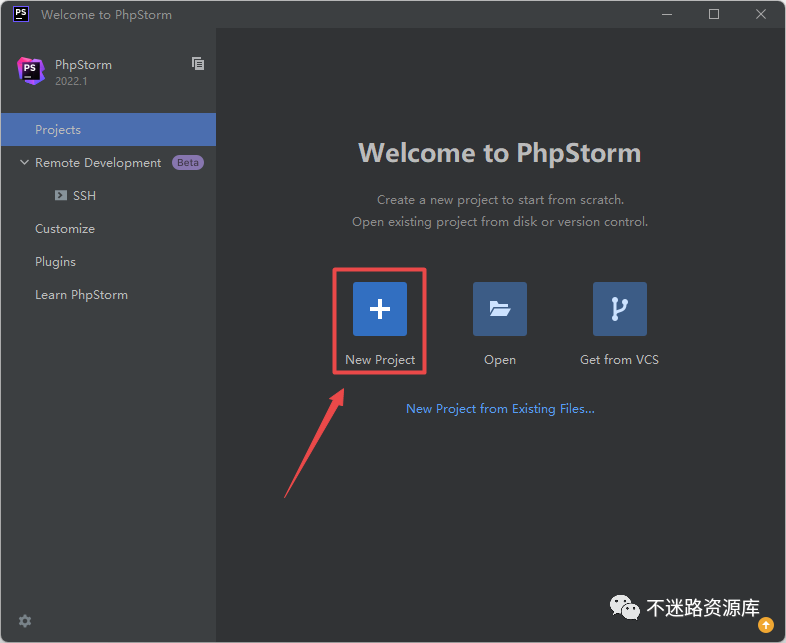This screenshot has width=786, height=643.
Task: Click the Open label text
Action: 500,360
